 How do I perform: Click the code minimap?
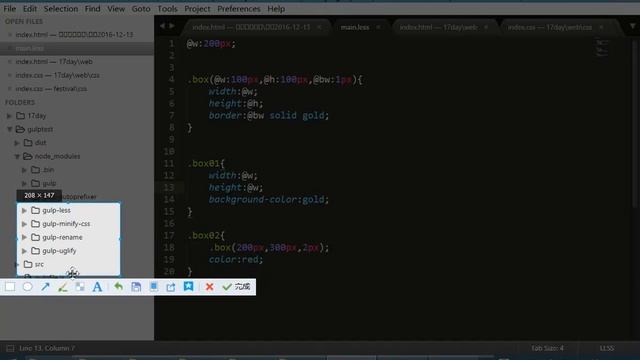point(602,48)
